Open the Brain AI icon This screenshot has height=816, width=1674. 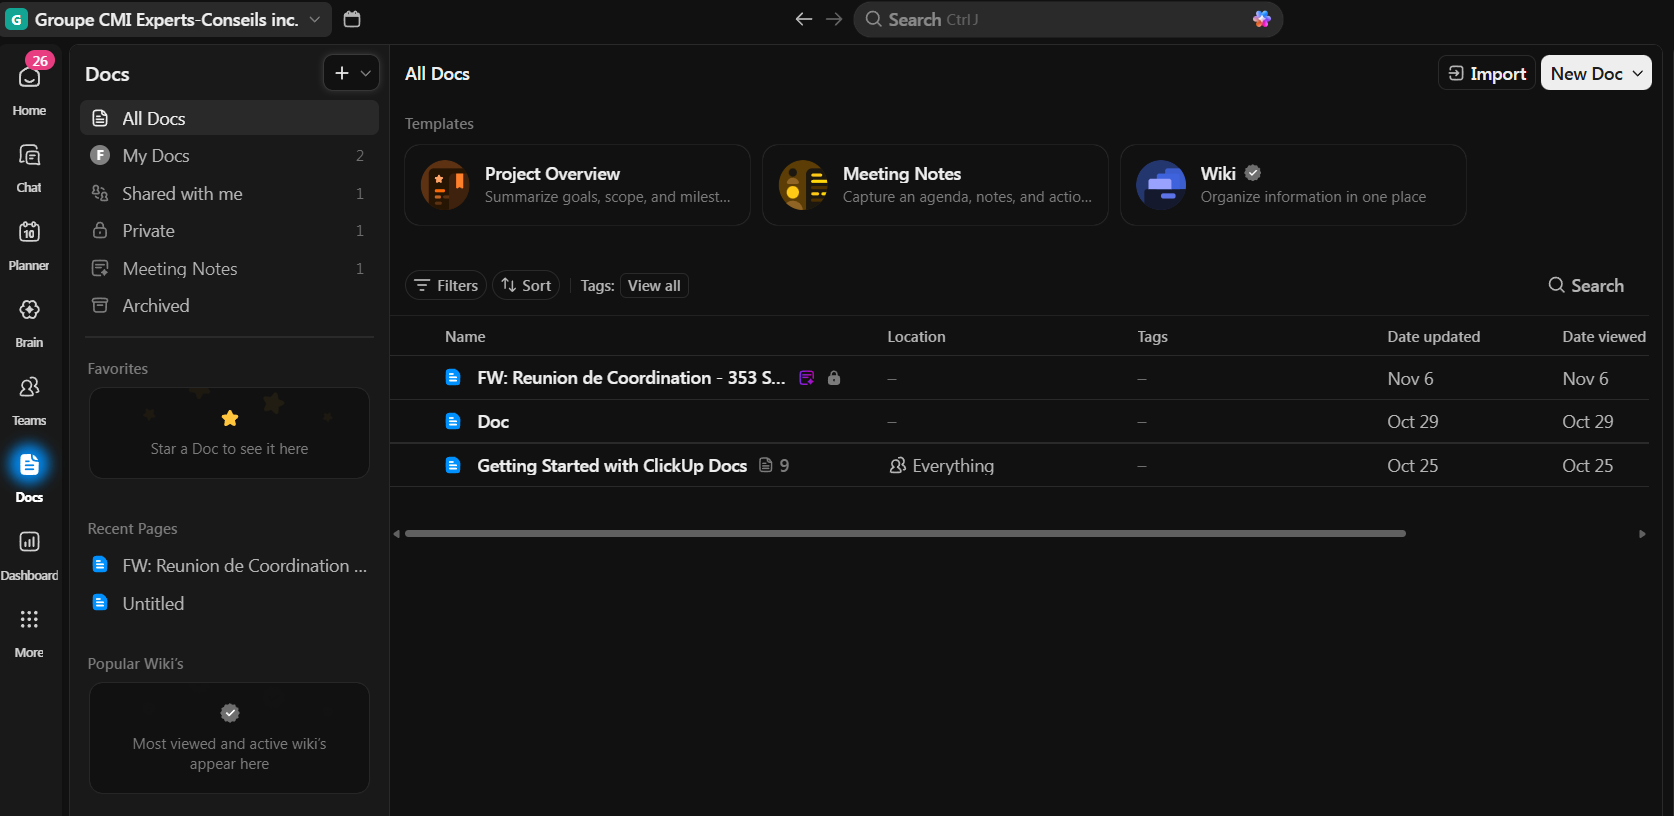click(x=29, y=310)
